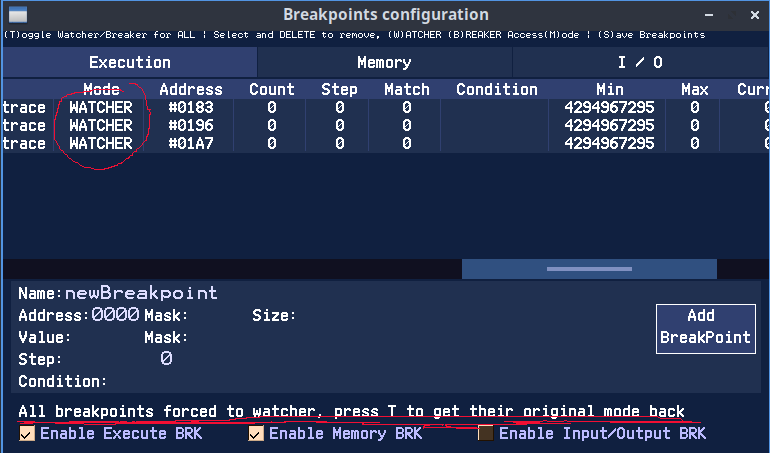Screen dimensions: 770x453
Task: Open the I / O tab
Action: (640, 62)
